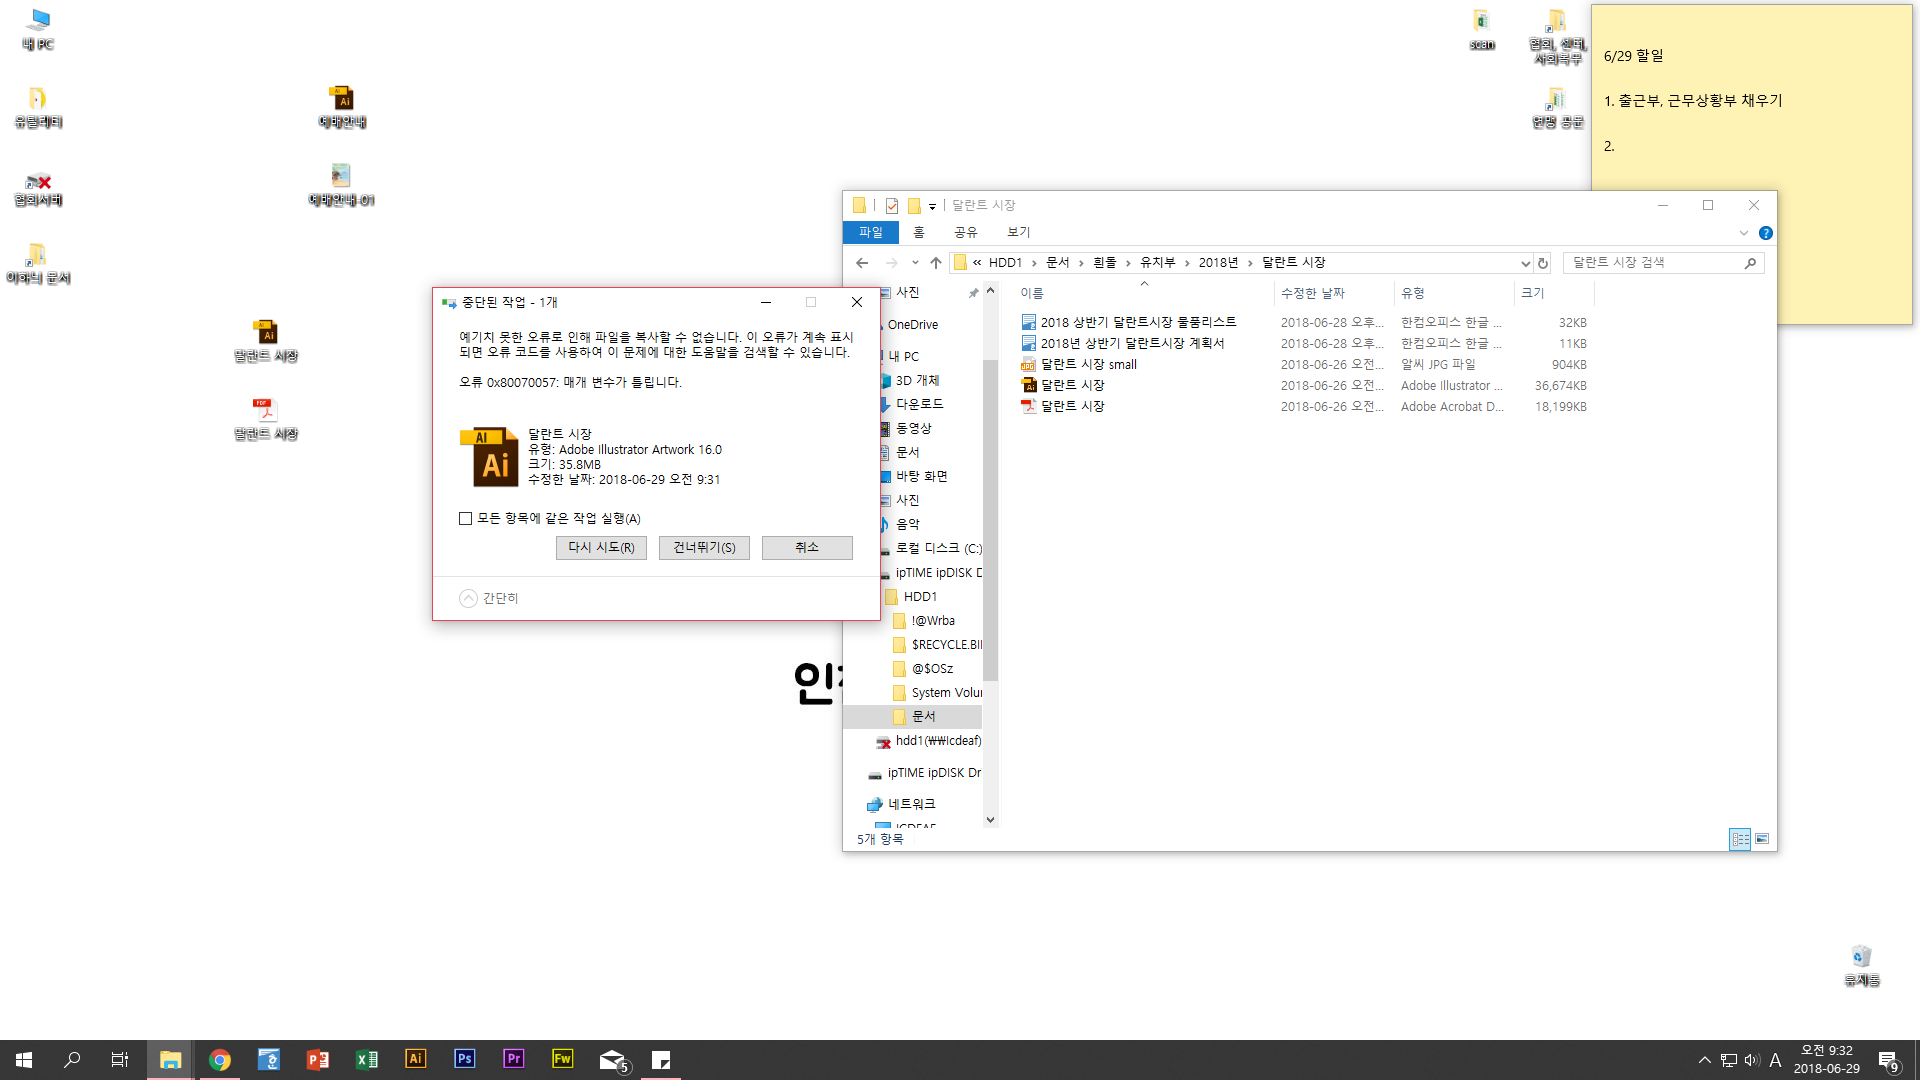This screenshot has height=1080, width=1920.
Task: Open the Action Center notifications icon
Action: [x=1888, y=1060]
